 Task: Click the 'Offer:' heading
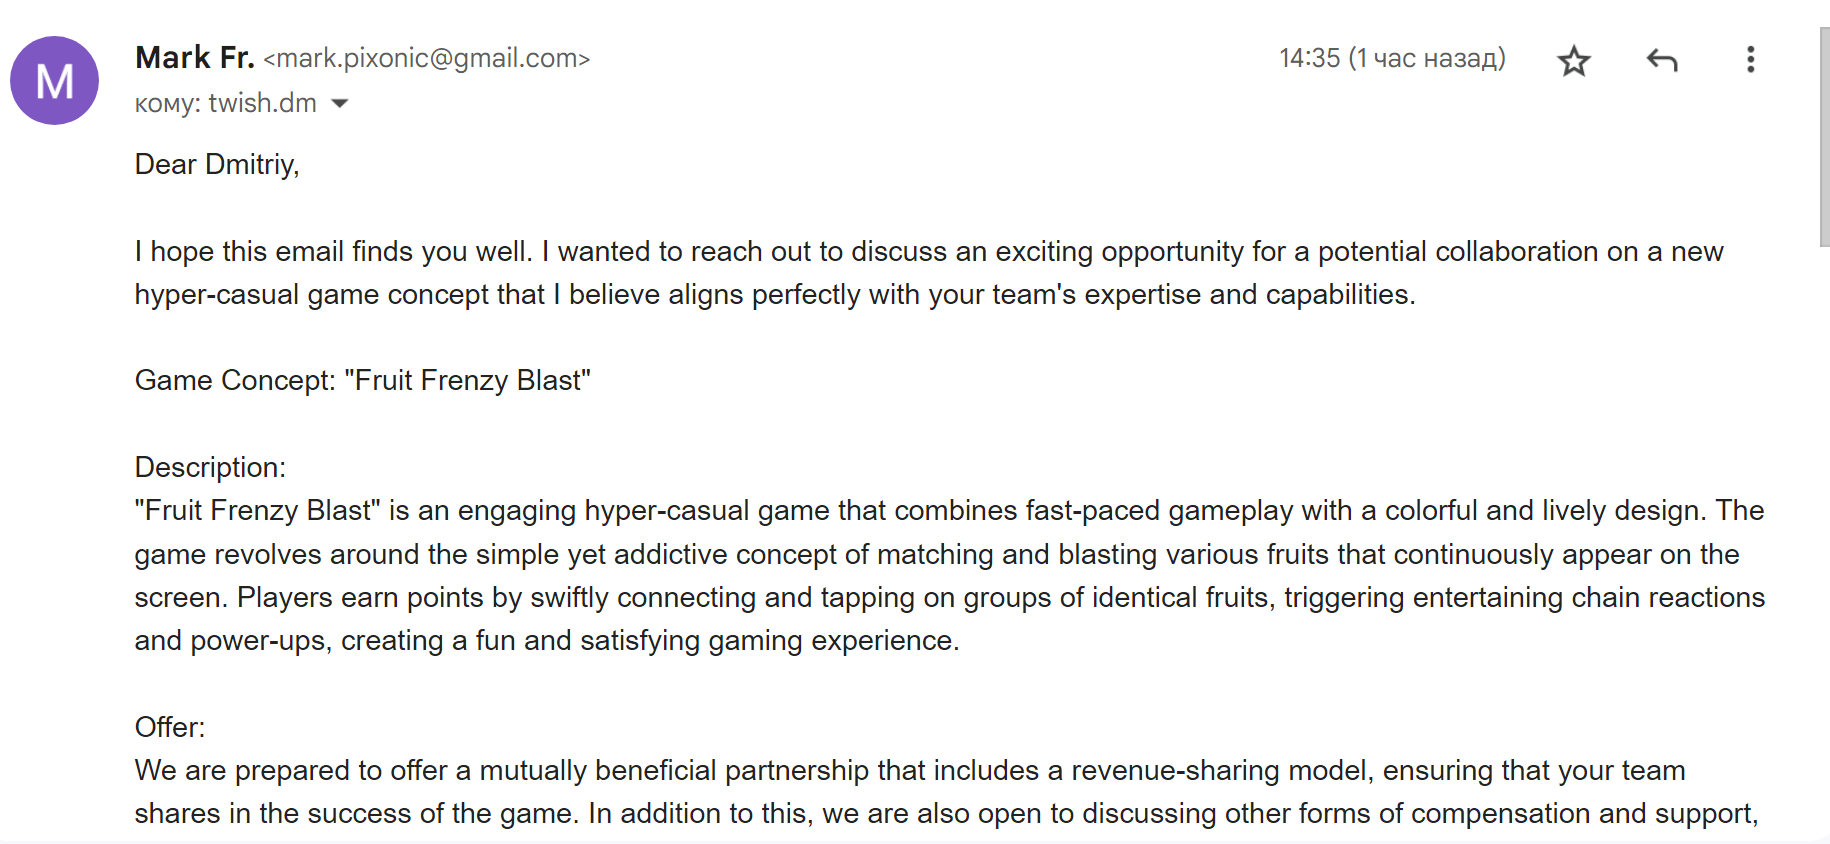(x=170, y=727)
